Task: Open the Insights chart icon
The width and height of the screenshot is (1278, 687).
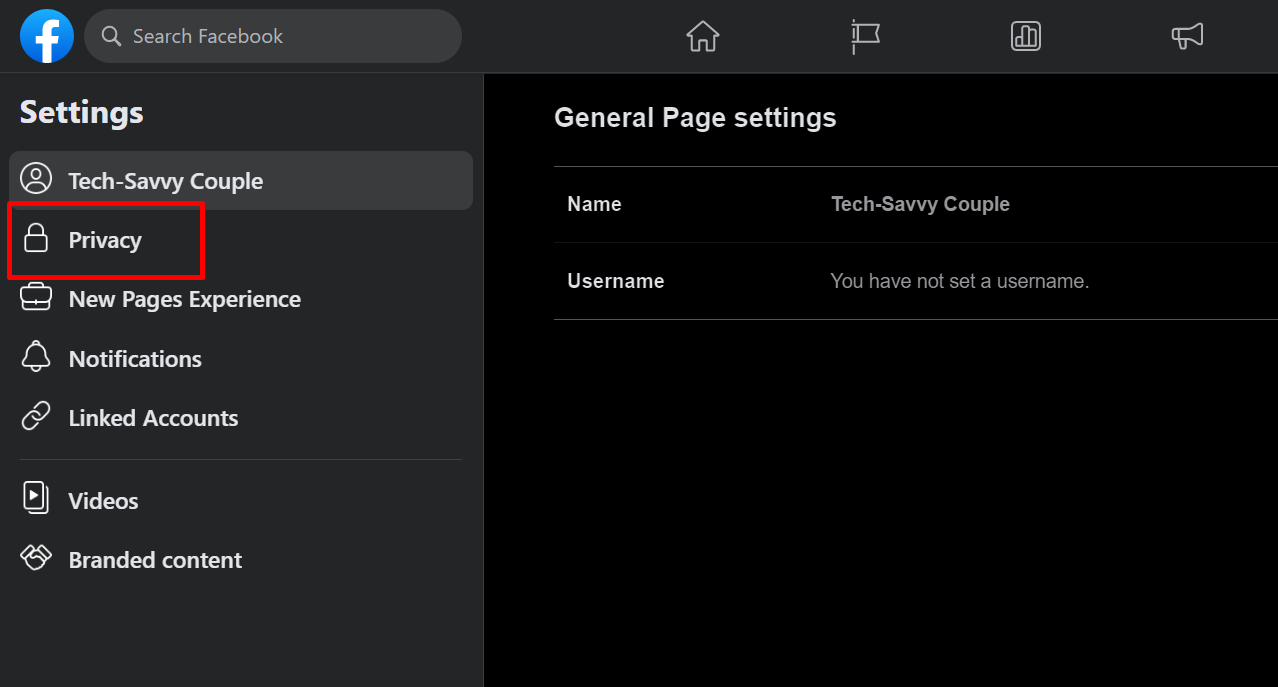Action: point(1025,36)
